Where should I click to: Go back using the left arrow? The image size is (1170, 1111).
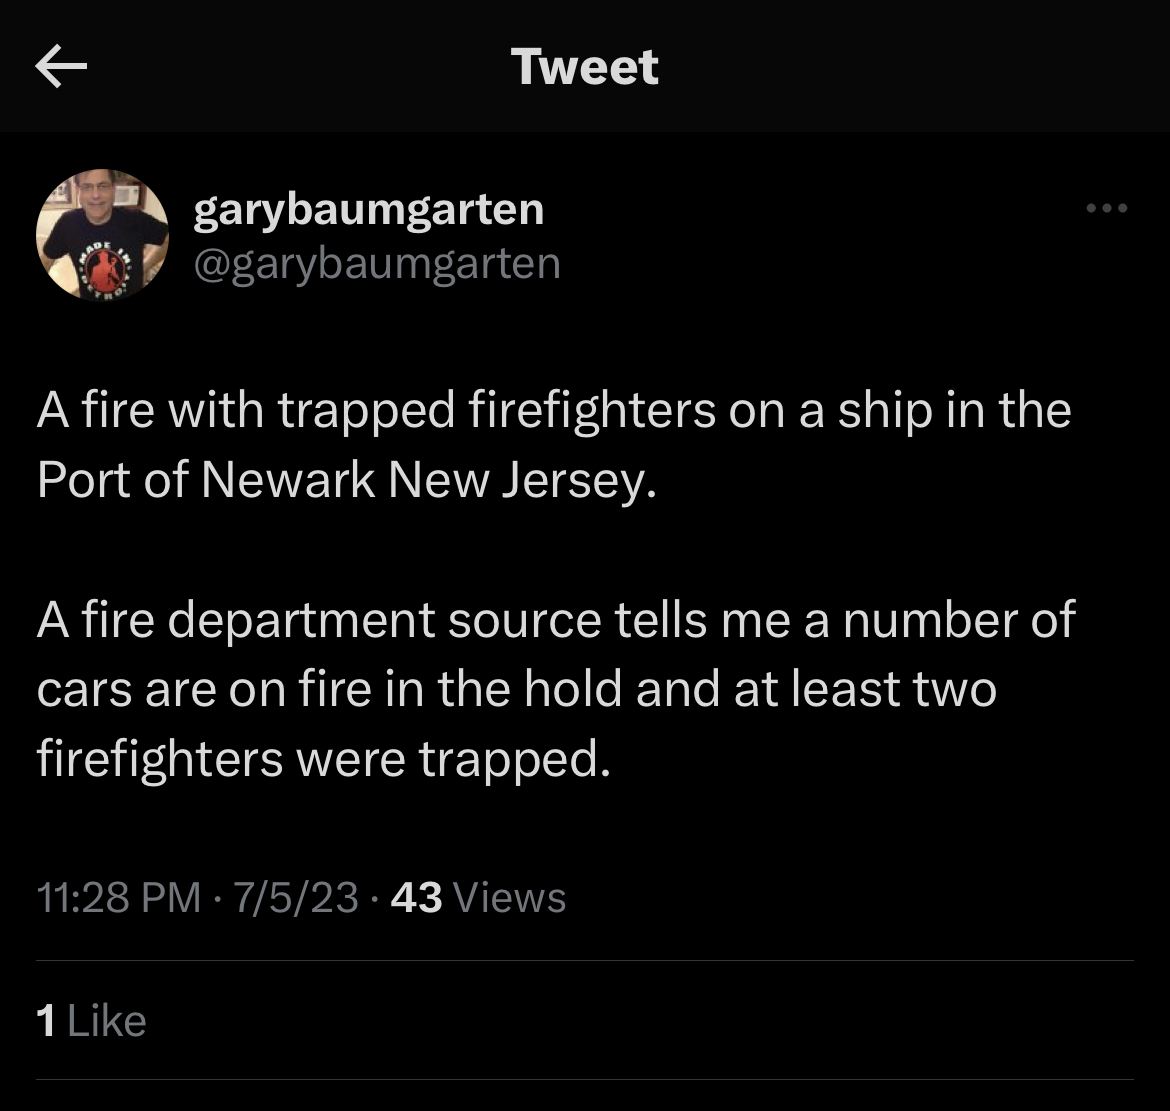click(x=61, y=67)
